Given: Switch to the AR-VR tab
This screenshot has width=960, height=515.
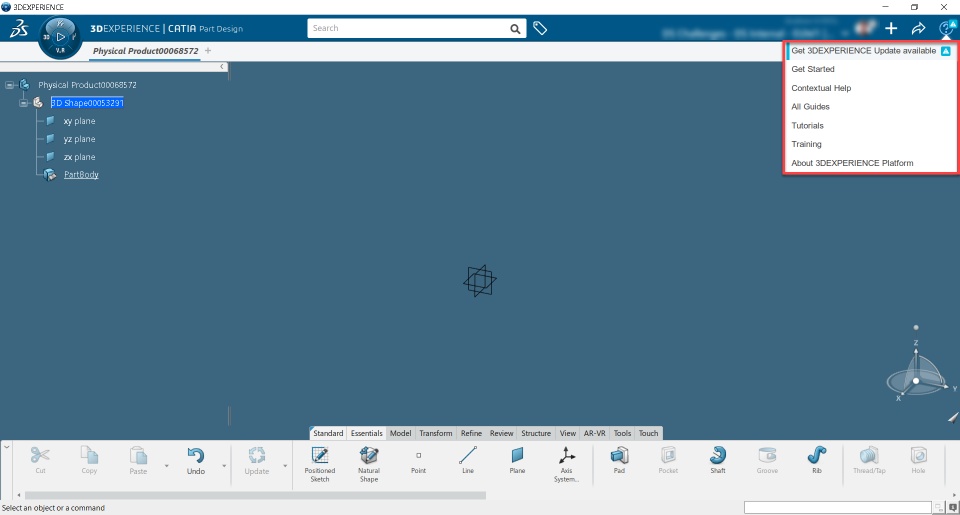Looking at the screenshot, I should click(x=594, y=433).
